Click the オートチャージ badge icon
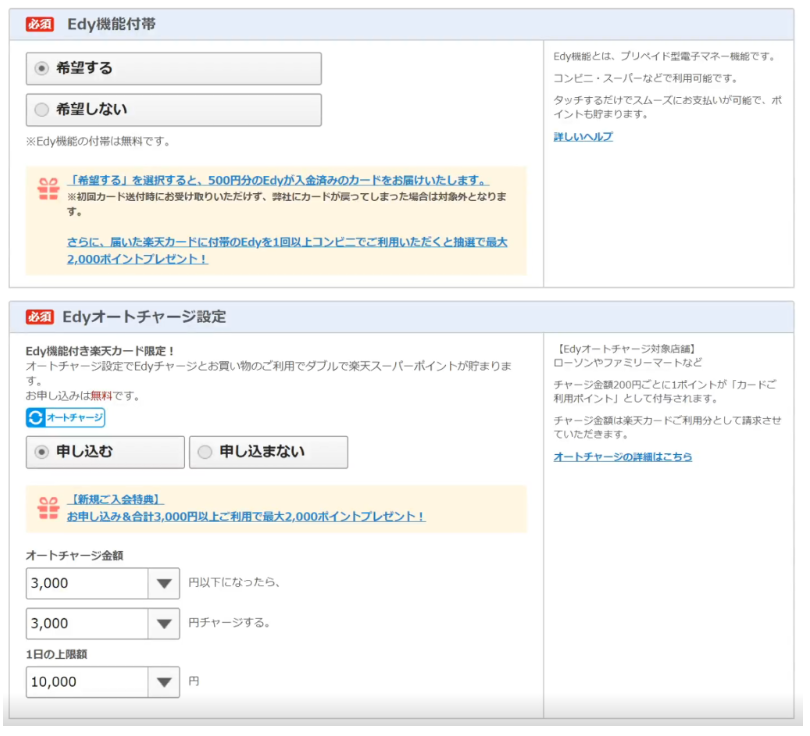Image resolution: width=810 pixels, height=736 pixels. click(66, 417)
